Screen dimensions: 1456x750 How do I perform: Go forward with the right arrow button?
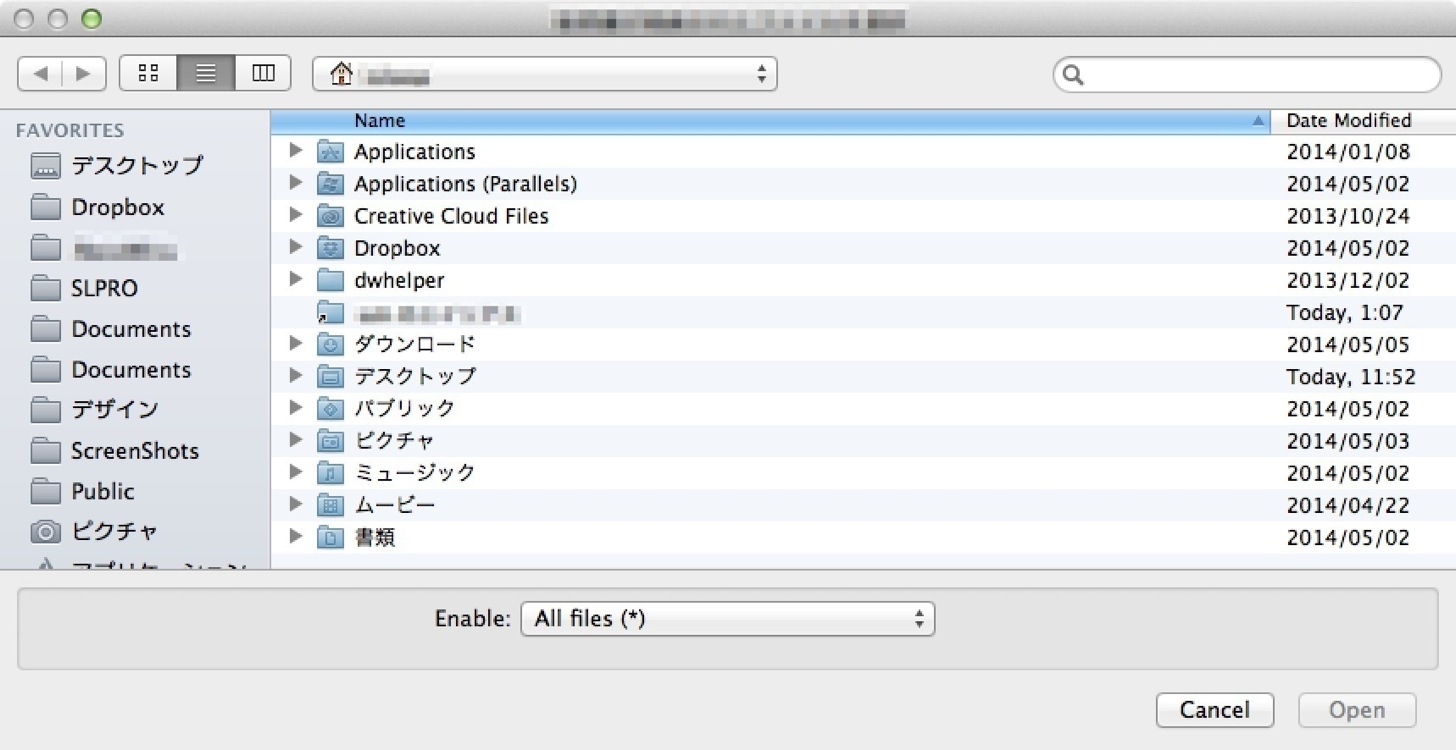point(84,73)
